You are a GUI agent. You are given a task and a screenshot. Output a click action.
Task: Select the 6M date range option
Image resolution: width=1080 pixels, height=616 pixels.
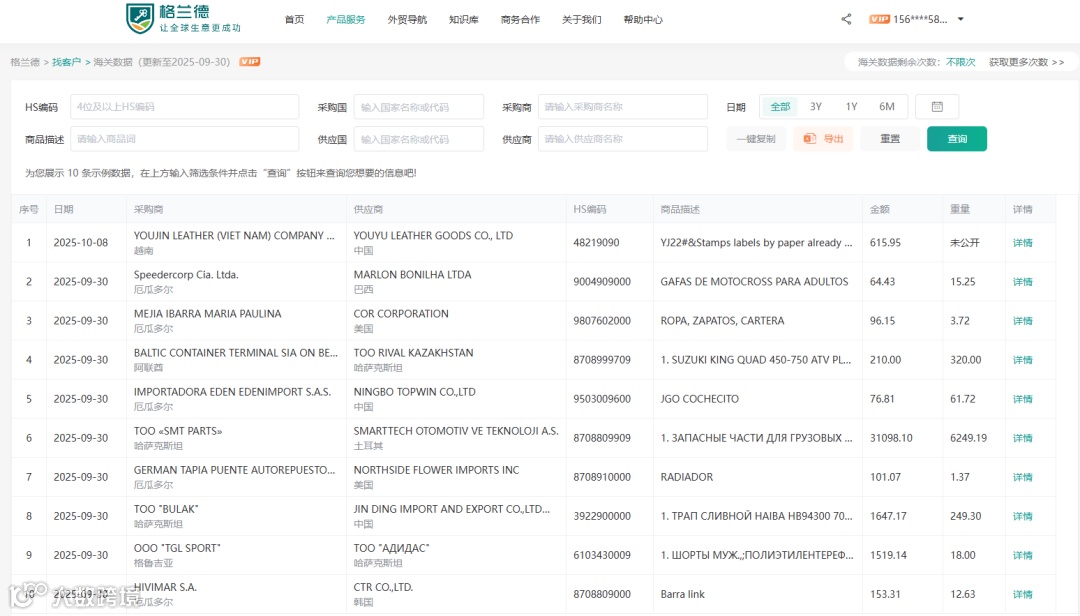click(886, 107)
